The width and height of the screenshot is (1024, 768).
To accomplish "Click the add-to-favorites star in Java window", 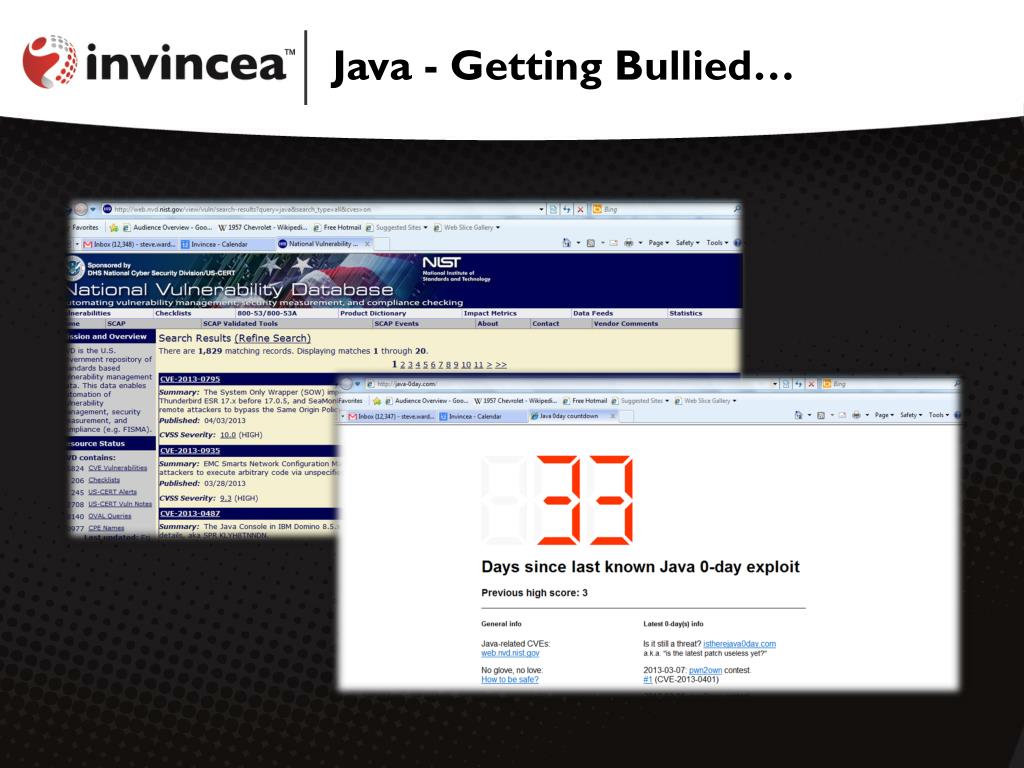I will (377, 401).
